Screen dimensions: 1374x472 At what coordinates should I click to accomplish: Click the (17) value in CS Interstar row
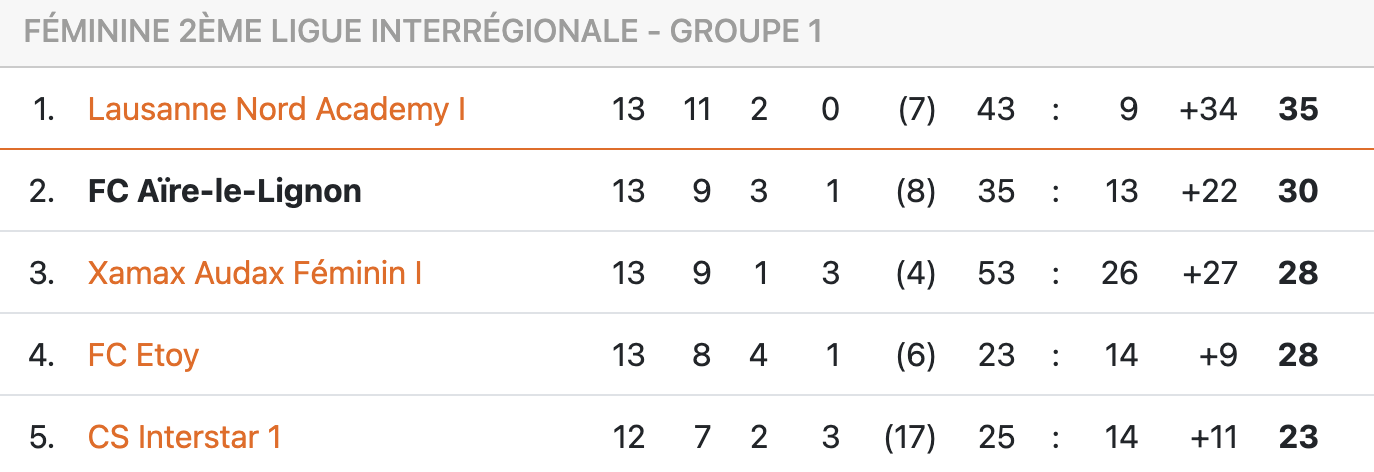pyautogui.click(x=910, y=437)
